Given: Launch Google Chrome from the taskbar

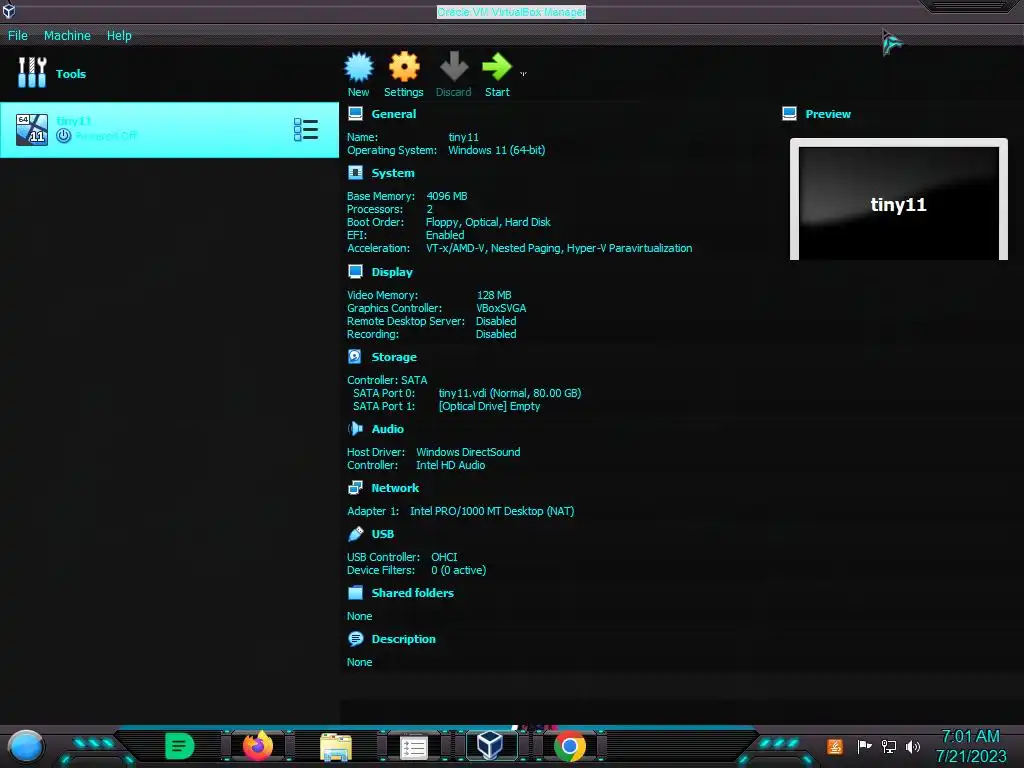Looking at the screenshot, I should click(569, 746).
